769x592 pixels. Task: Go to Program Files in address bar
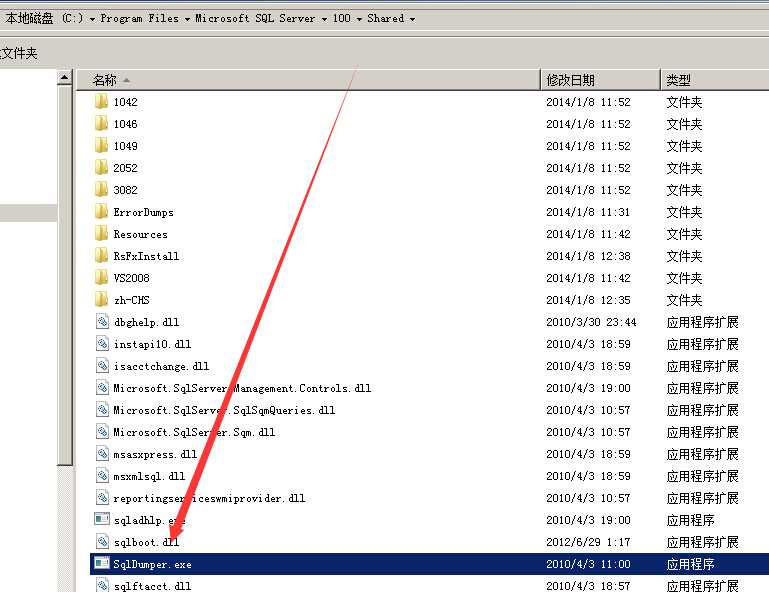pyautogui.click(x=140, y=19)
